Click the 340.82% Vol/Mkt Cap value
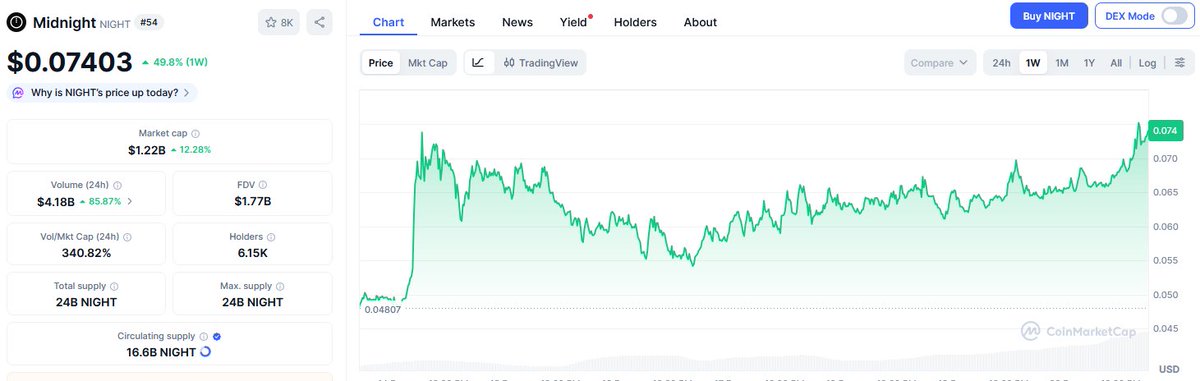The width and height of the screenshot is (1200, 381). tap(87, 253)
